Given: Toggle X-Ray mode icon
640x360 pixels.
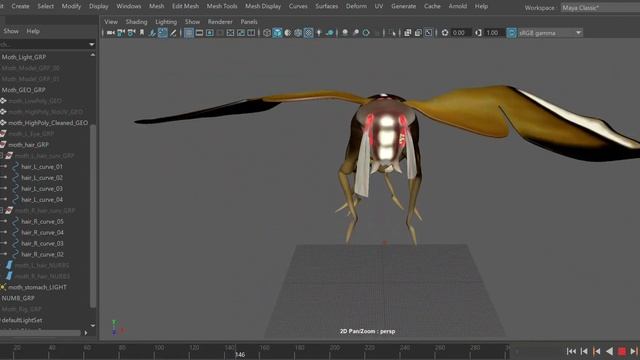Looking at the screenshot, I should [407, 33].
